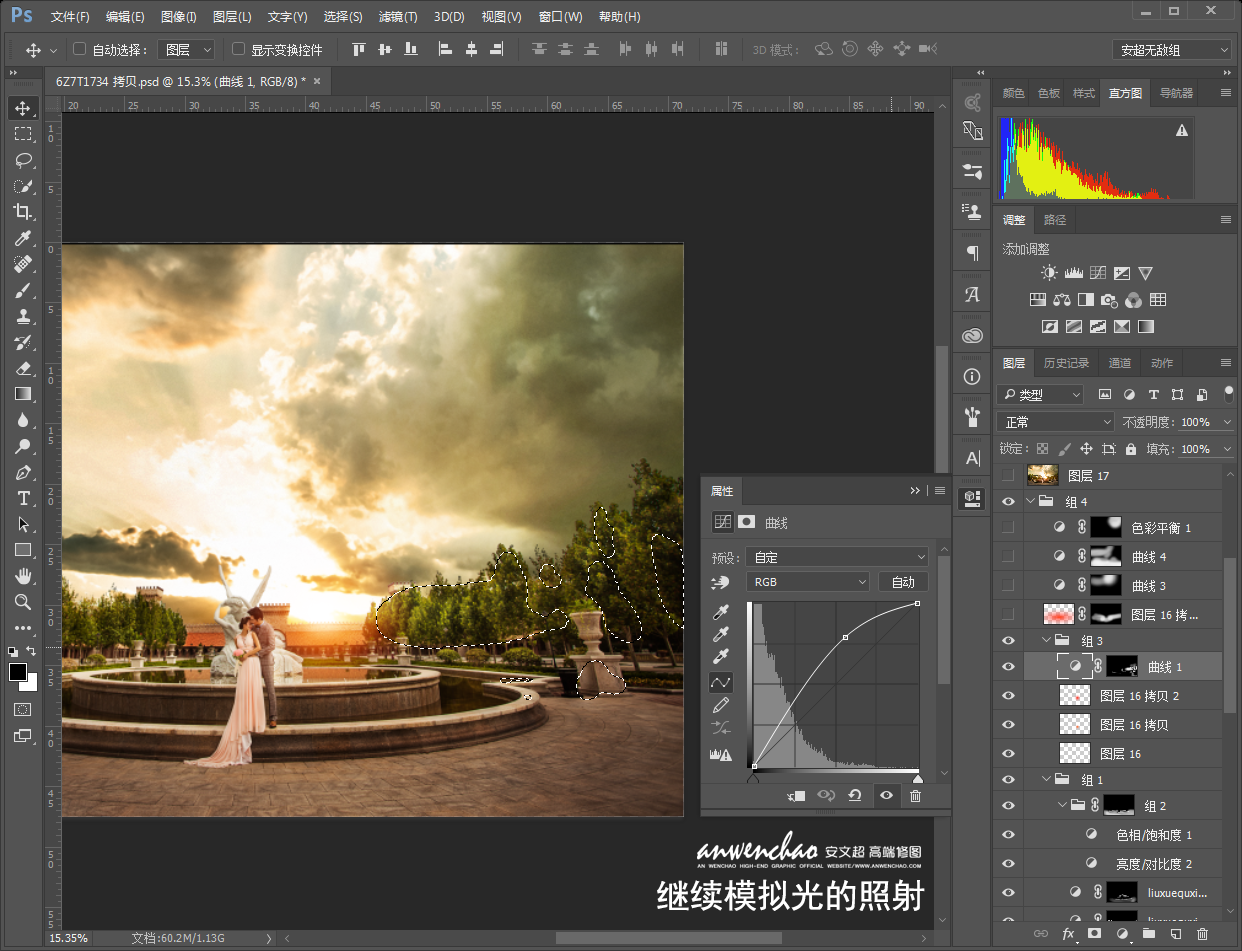This screenshot has width=1242, height=951.
Task: Click the black point slider under Curves
Action: tap(753, 778)
